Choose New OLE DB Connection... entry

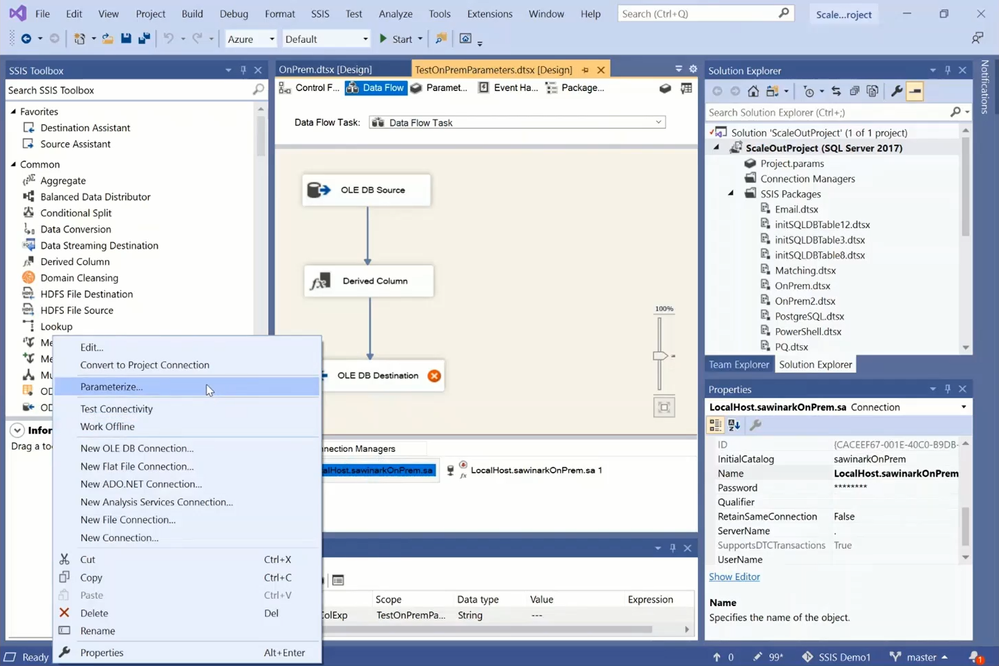(x=186, y=448)
